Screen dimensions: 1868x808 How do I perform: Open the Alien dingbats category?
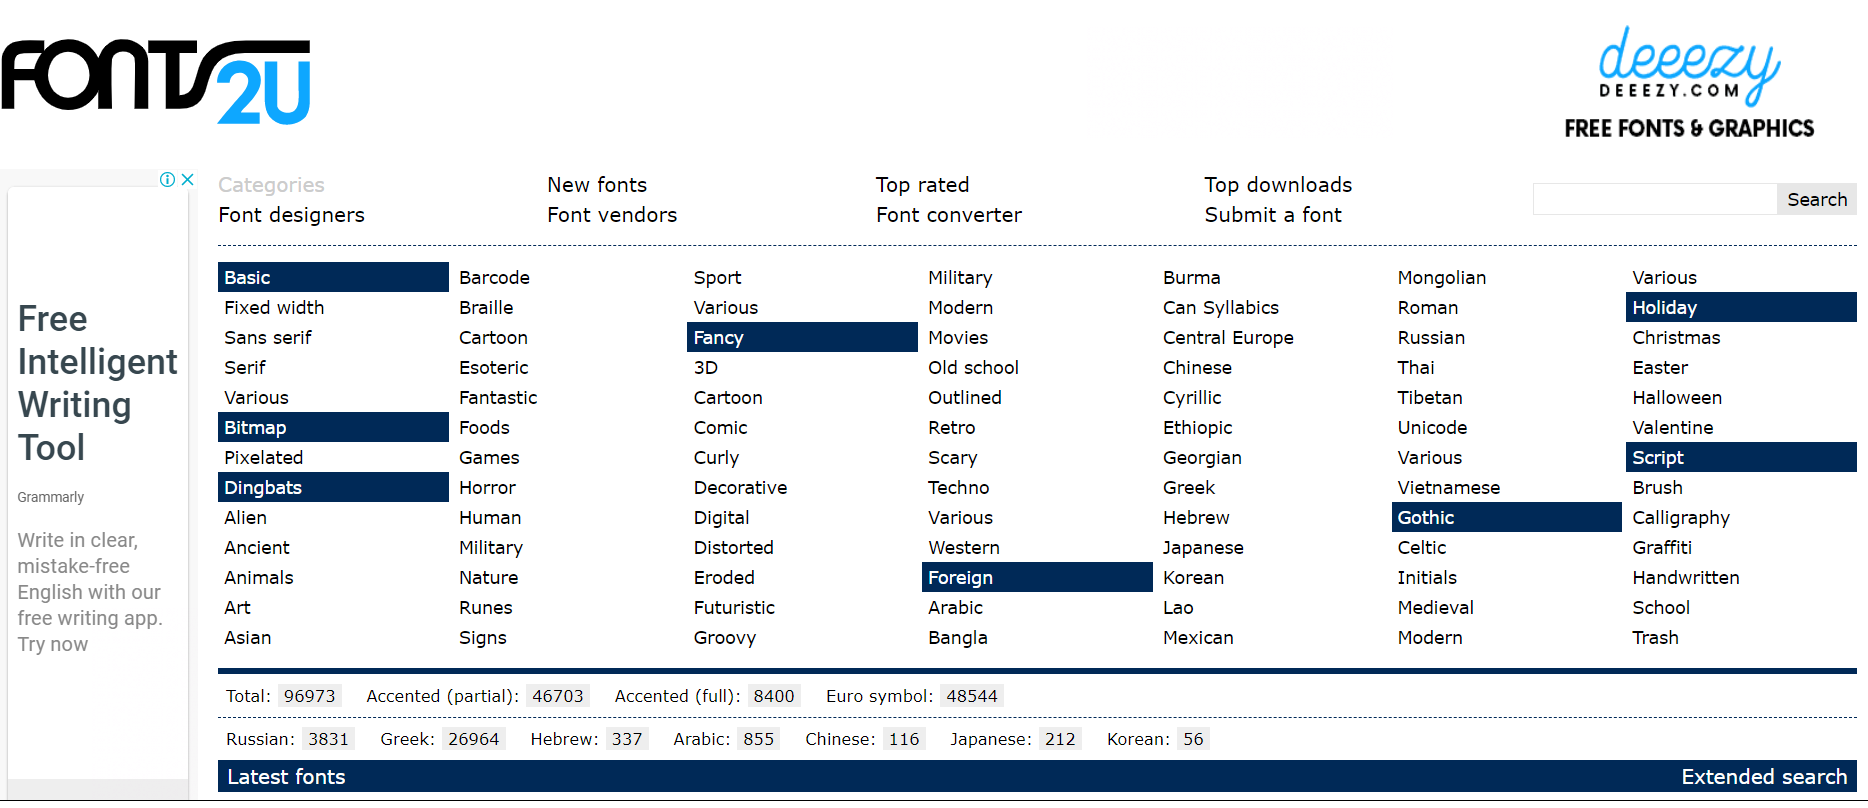[x=245, y=517]
